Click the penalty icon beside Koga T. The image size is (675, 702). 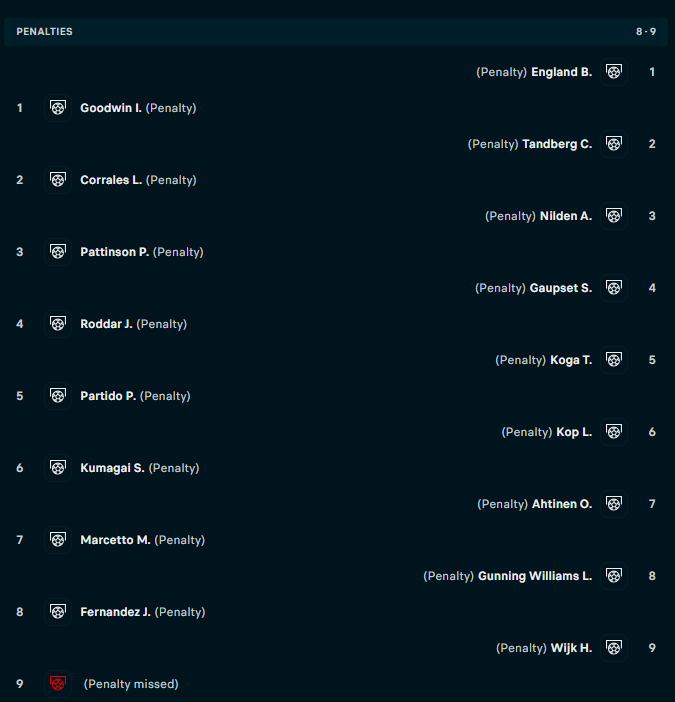pyautogui.click(x=614, y=360)
